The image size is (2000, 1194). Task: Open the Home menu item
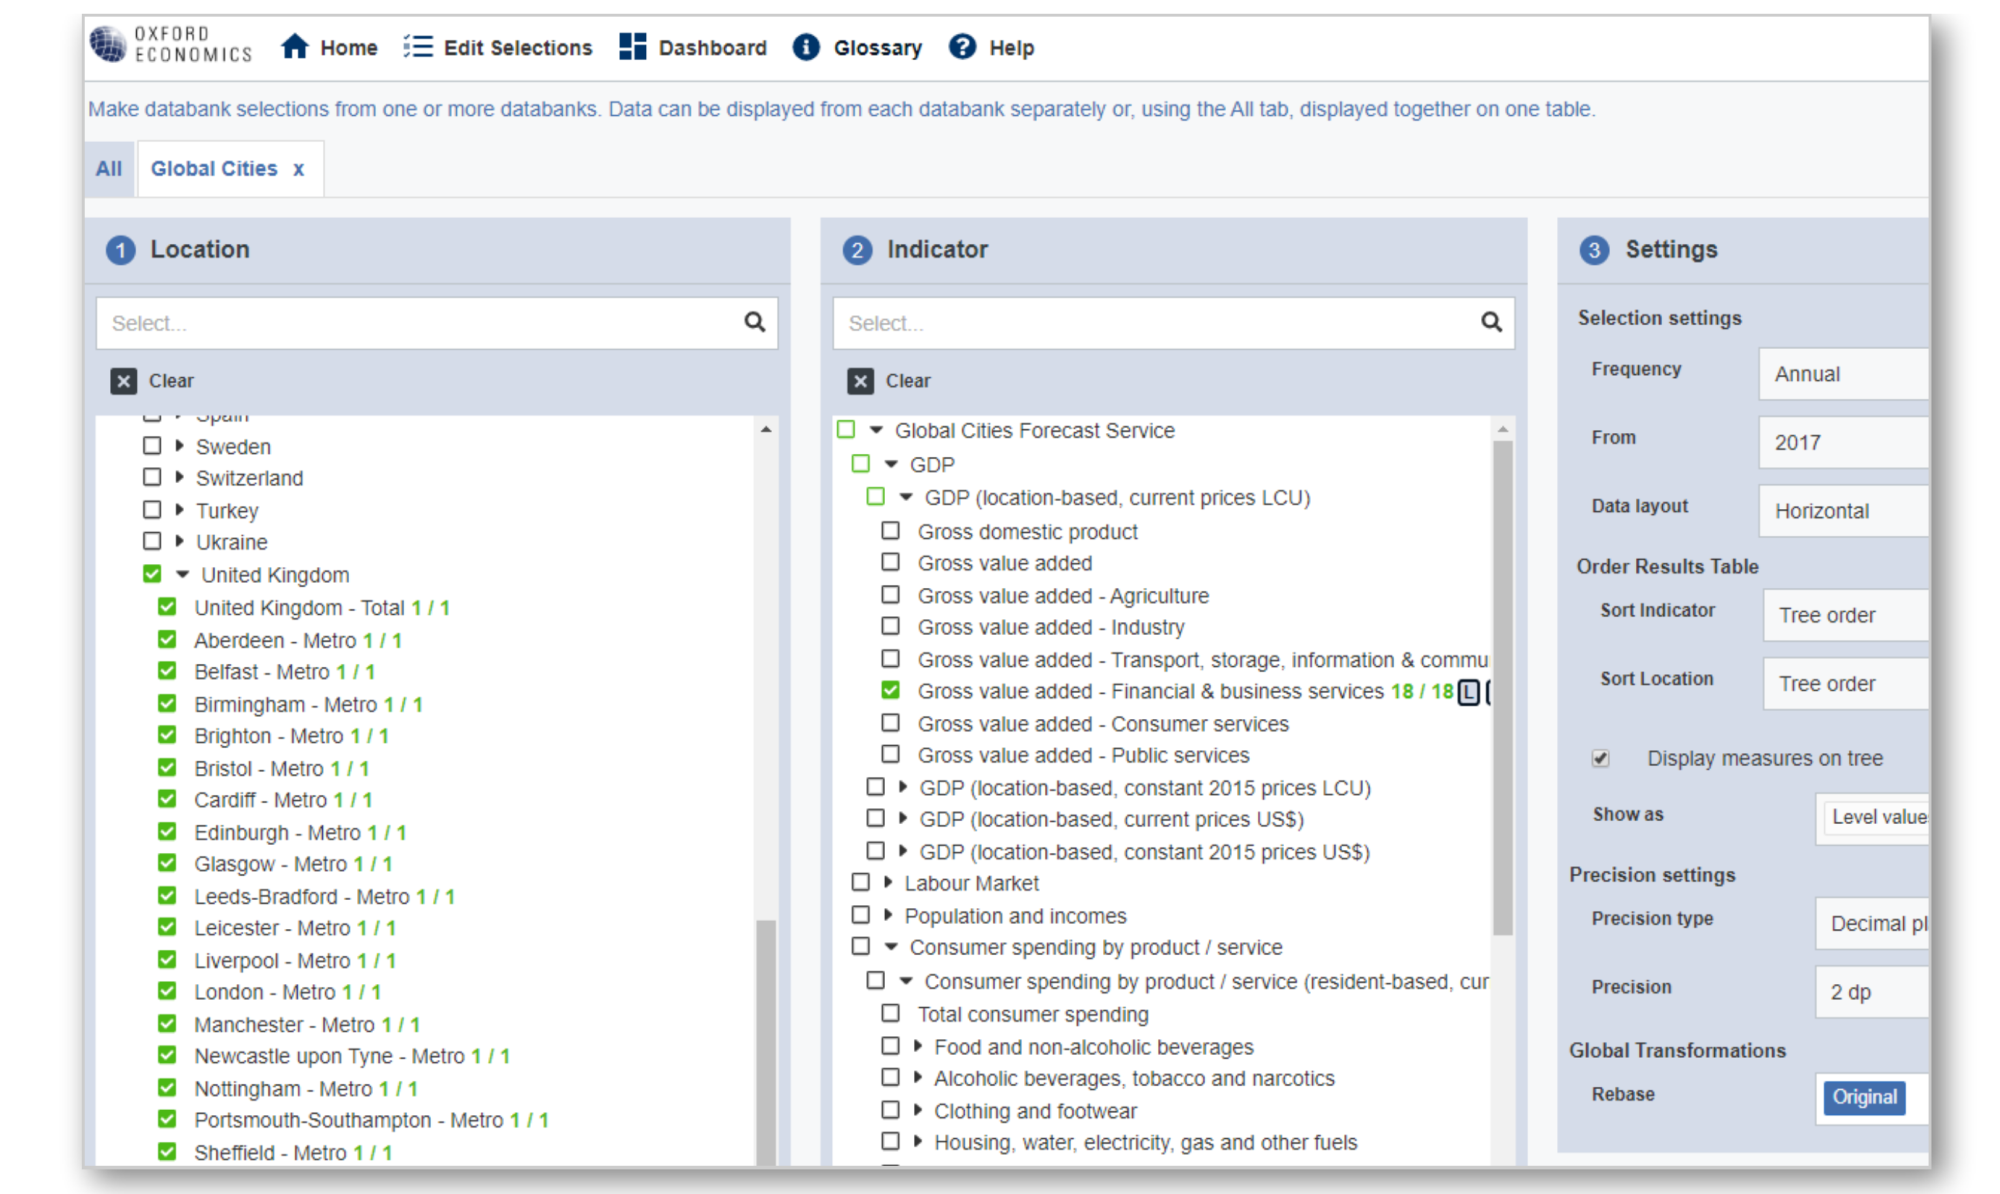pos(349,48)
